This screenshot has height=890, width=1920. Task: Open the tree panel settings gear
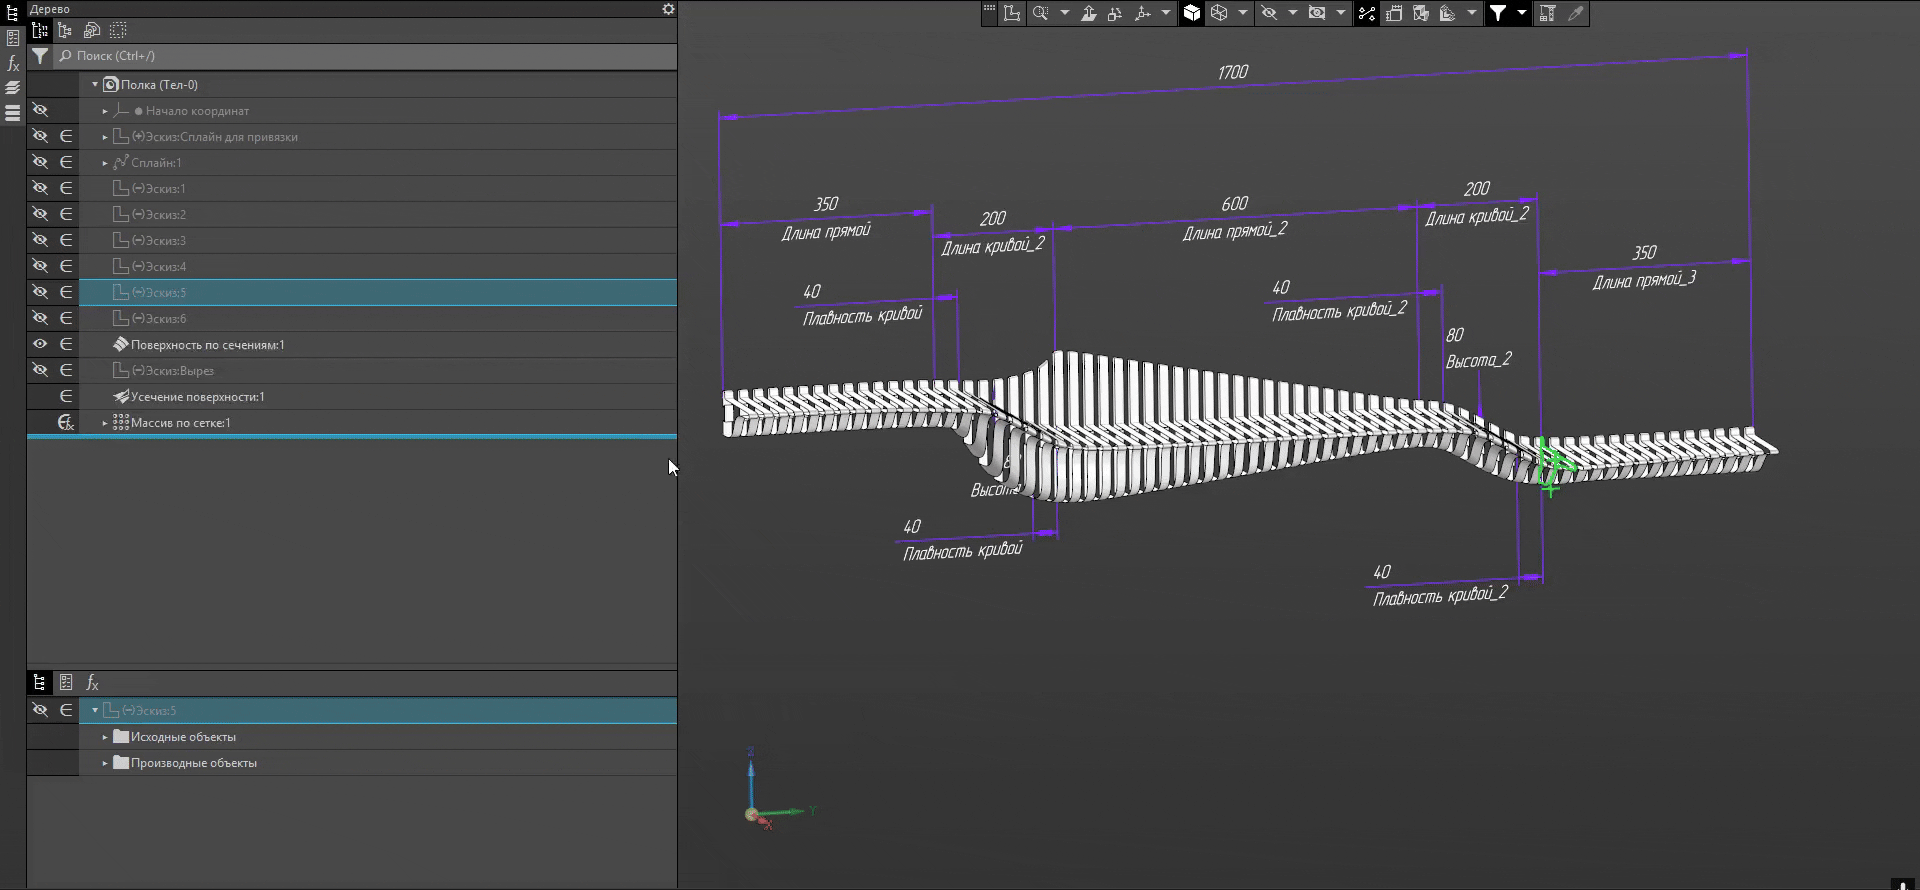pyautogui.click(x=668, y=9)
